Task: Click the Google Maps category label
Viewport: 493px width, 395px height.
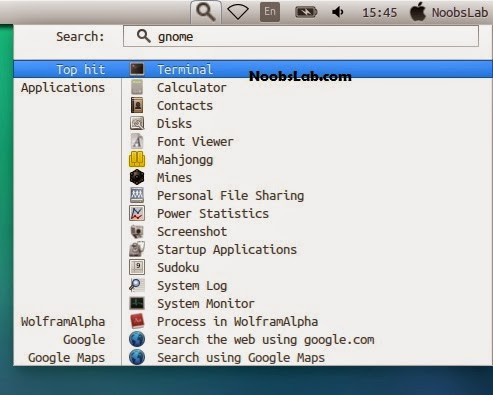Action: [66, 358]
